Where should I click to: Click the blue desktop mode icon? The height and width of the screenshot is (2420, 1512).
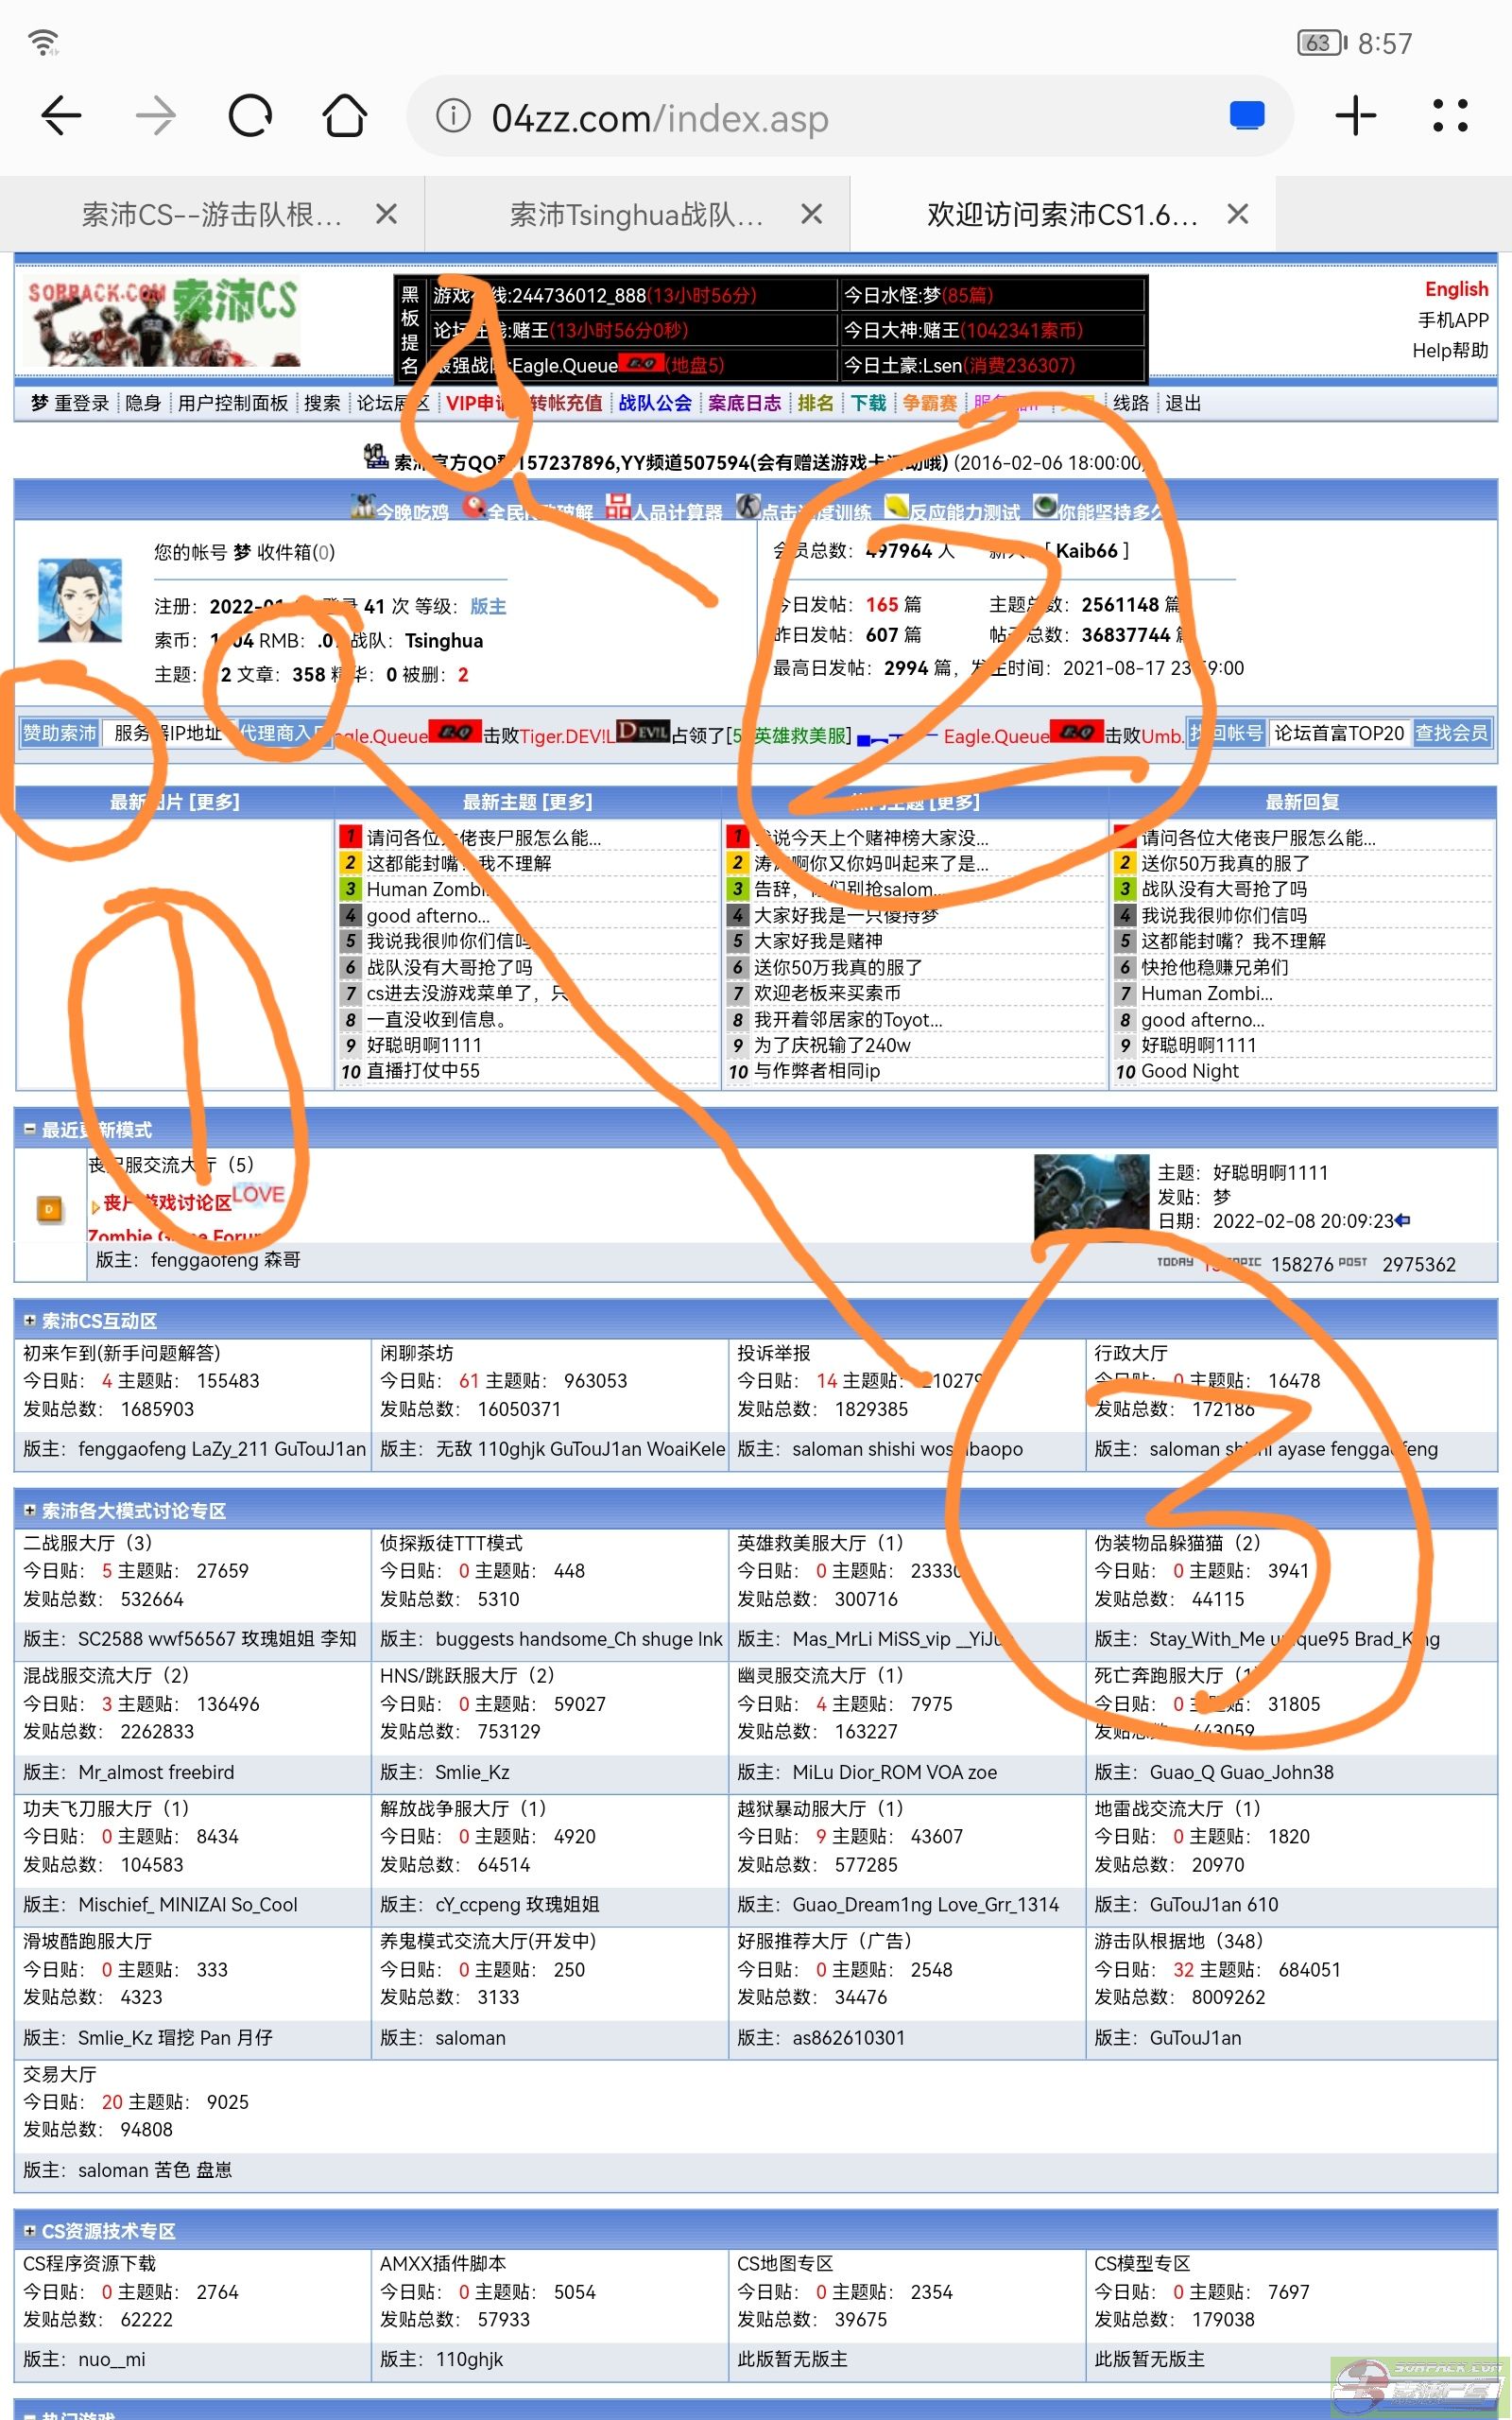[1246, 117]
